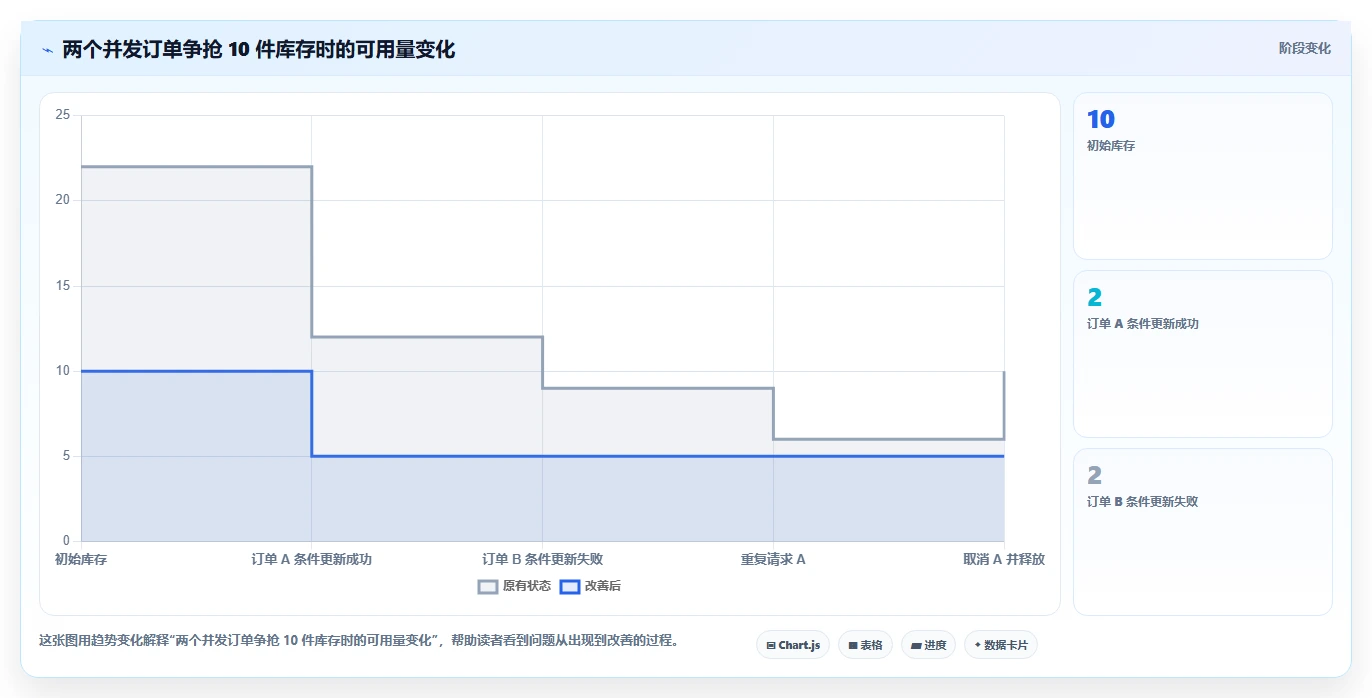
Task: Click the 初始库存 card label
Action: point(1111,146)
